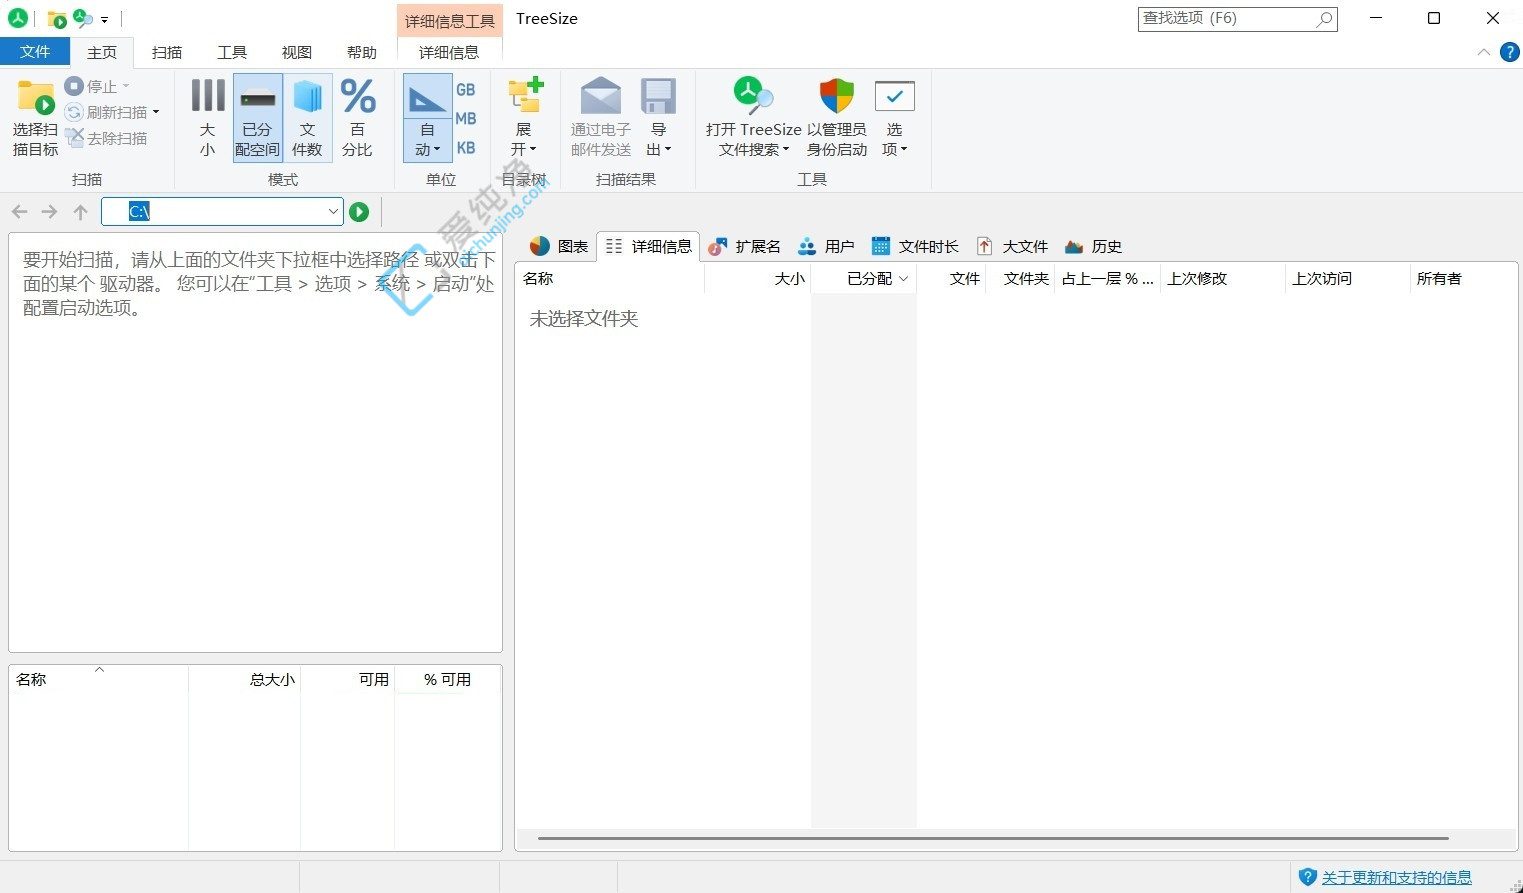
Task: Open the 用户 (Users) tab
Action: [826, 246]
